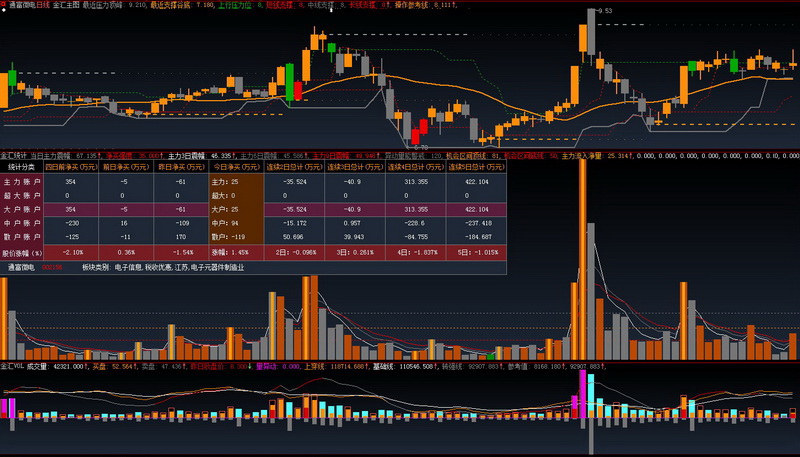Select the 股价涨幅(%) row label
The image size is (800, 457).
pos(22,252)
